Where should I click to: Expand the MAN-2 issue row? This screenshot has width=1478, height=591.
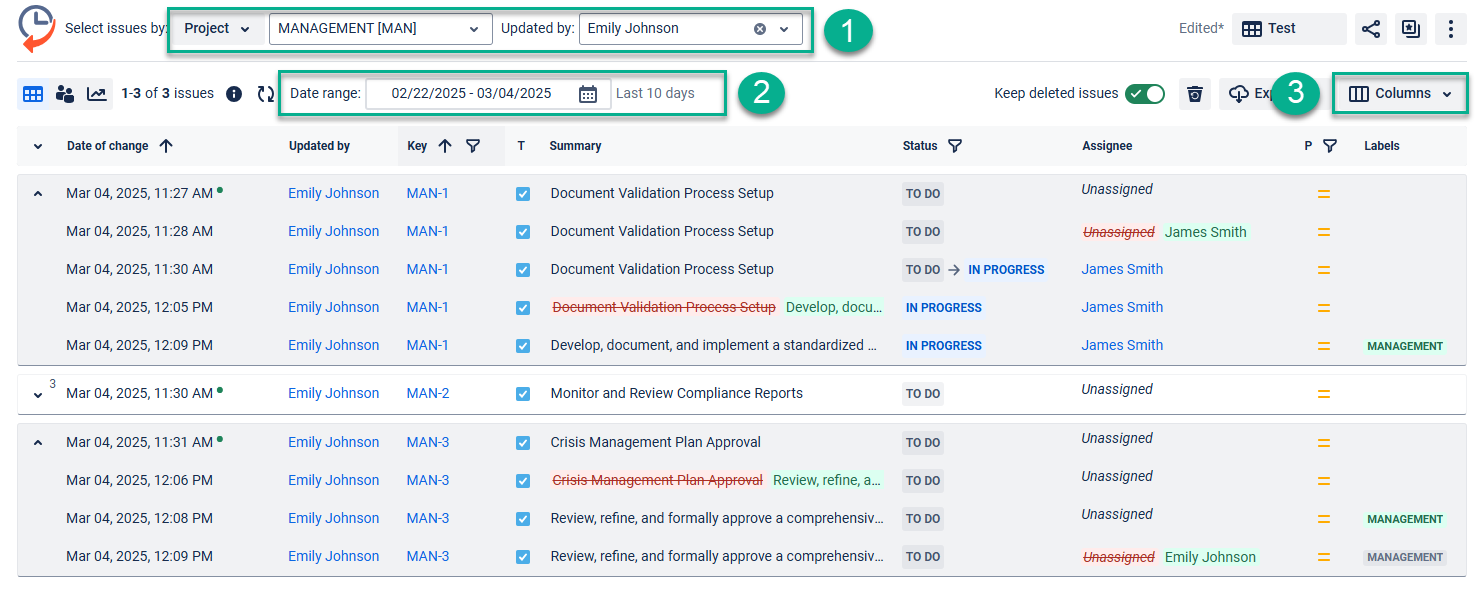click(x=38, y=395)
